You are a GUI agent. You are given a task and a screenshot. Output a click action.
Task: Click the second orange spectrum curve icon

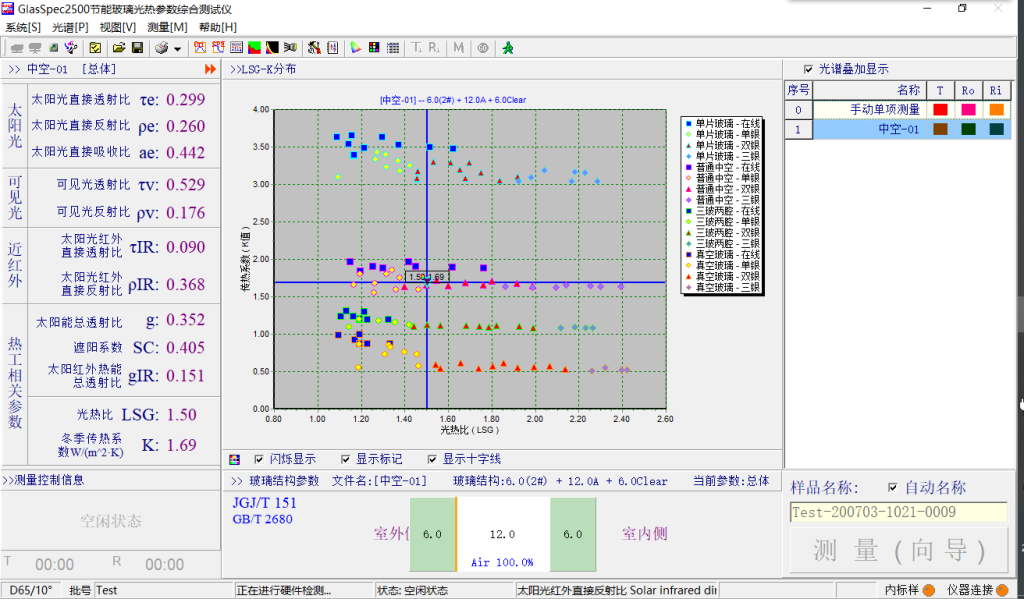pyautogui.click(x=218, y=48)
